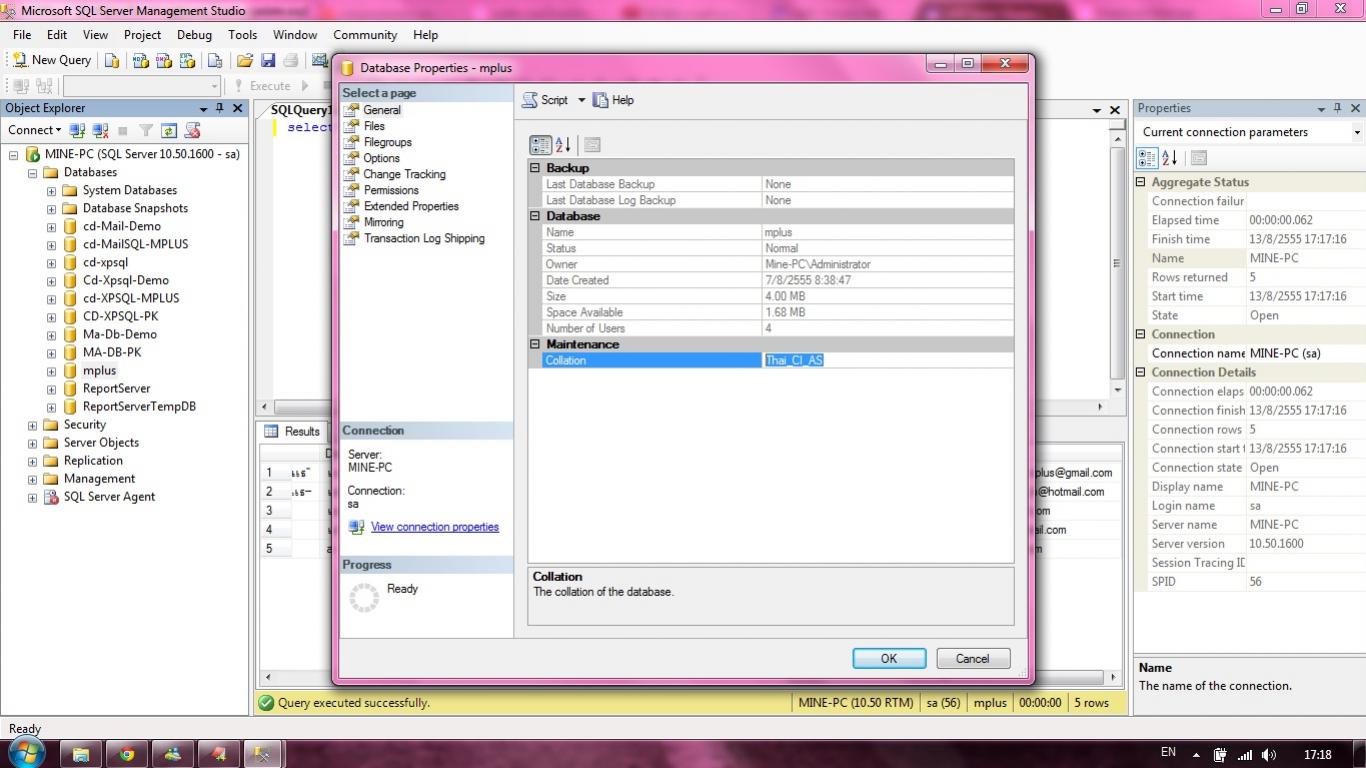The width and height of the screenshot is (1366, 768).
Task: Expand the System Databases node
Action: click(51, 191)
